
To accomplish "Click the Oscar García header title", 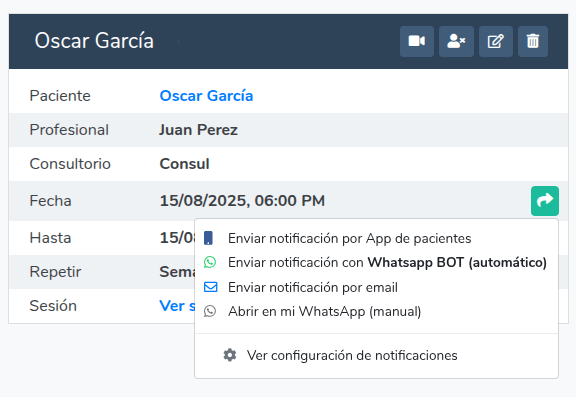I will tap(94, 40).
